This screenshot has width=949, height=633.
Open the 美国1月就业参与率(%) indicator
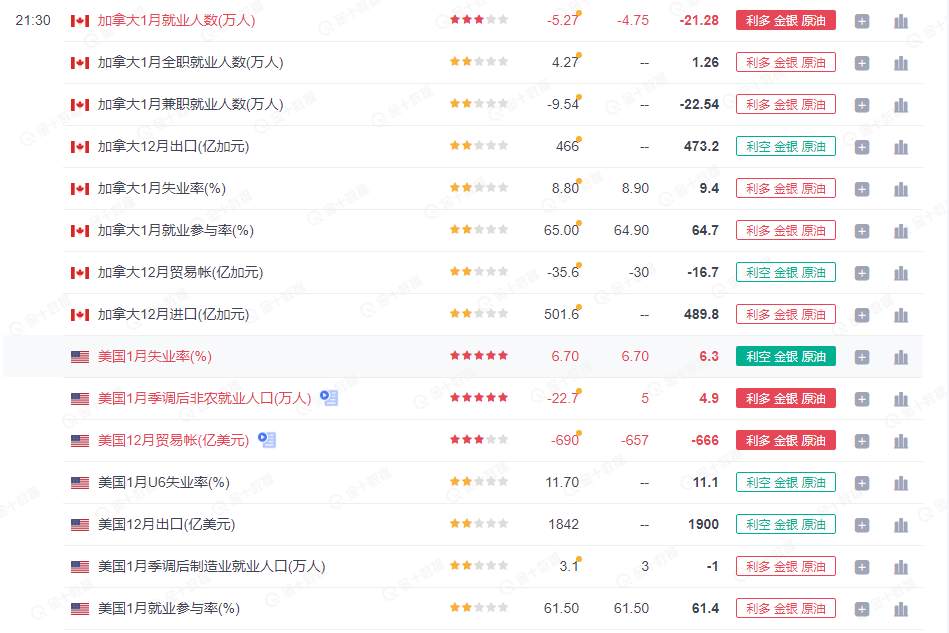click(x=169, y=608)
